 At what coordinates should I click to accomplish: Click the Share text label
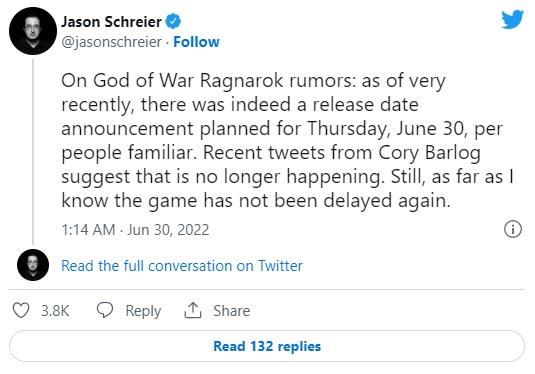(x=232, y=311)
